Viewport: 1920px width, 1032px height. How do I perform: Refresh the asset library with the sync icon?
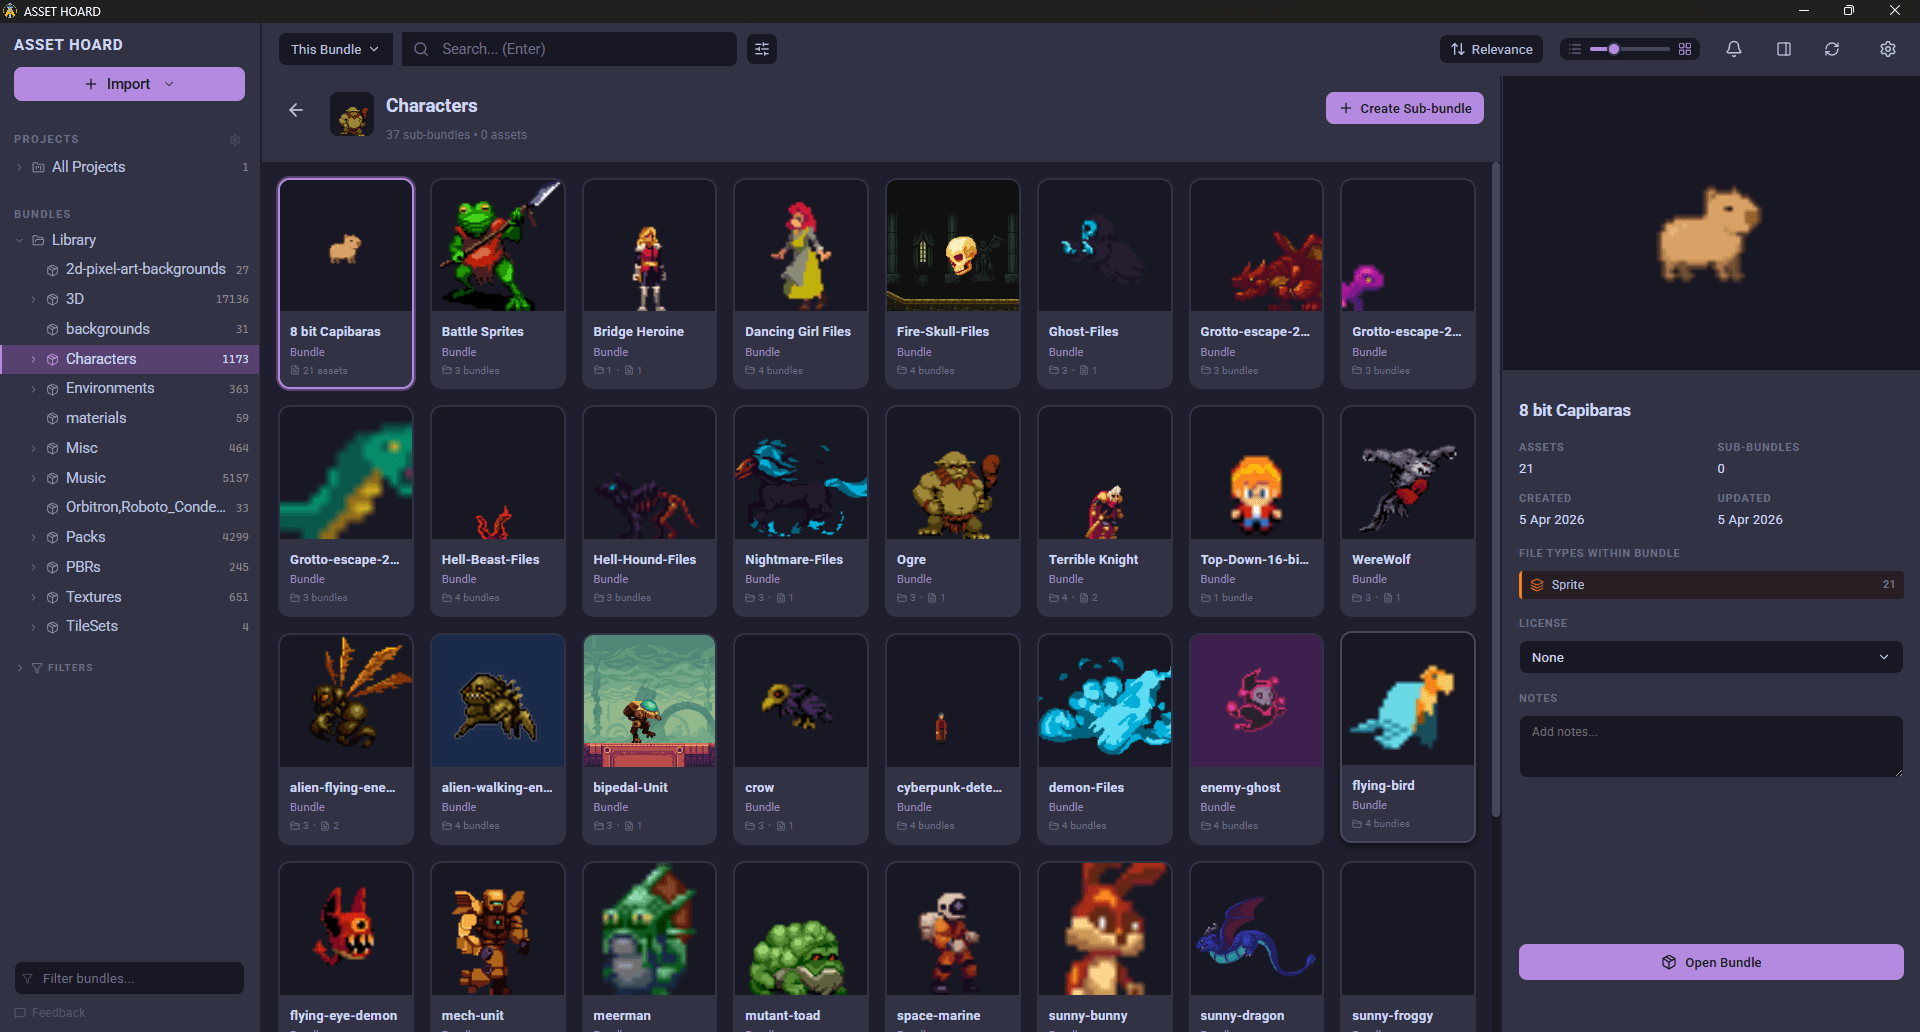(1832, 49)
